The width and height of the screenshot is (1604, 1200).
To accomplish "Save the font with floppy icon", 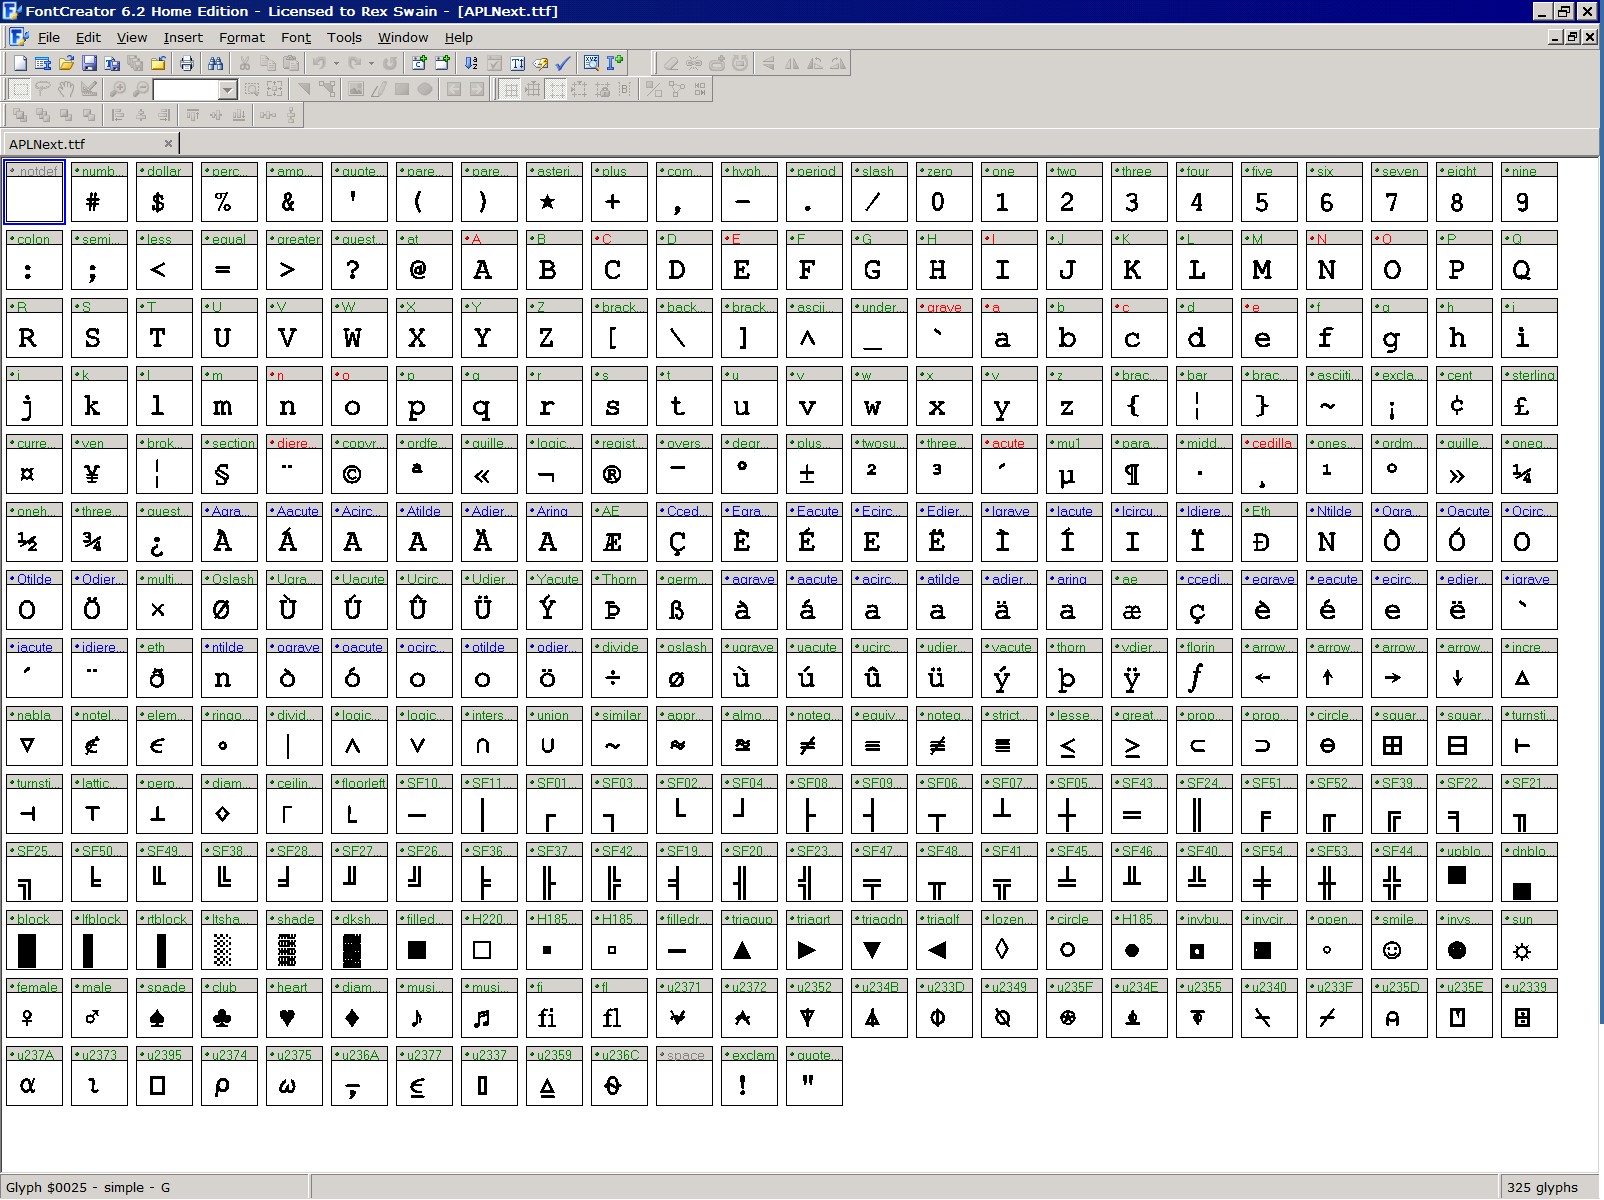I will (x=89, y=63).
